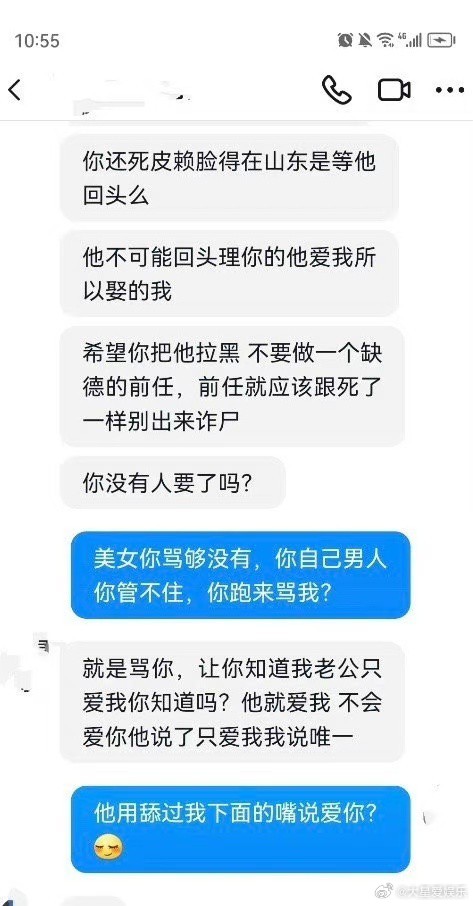Tap the muted bell status icon
This screenshot has width=473, height=906.
click(364, 39)
